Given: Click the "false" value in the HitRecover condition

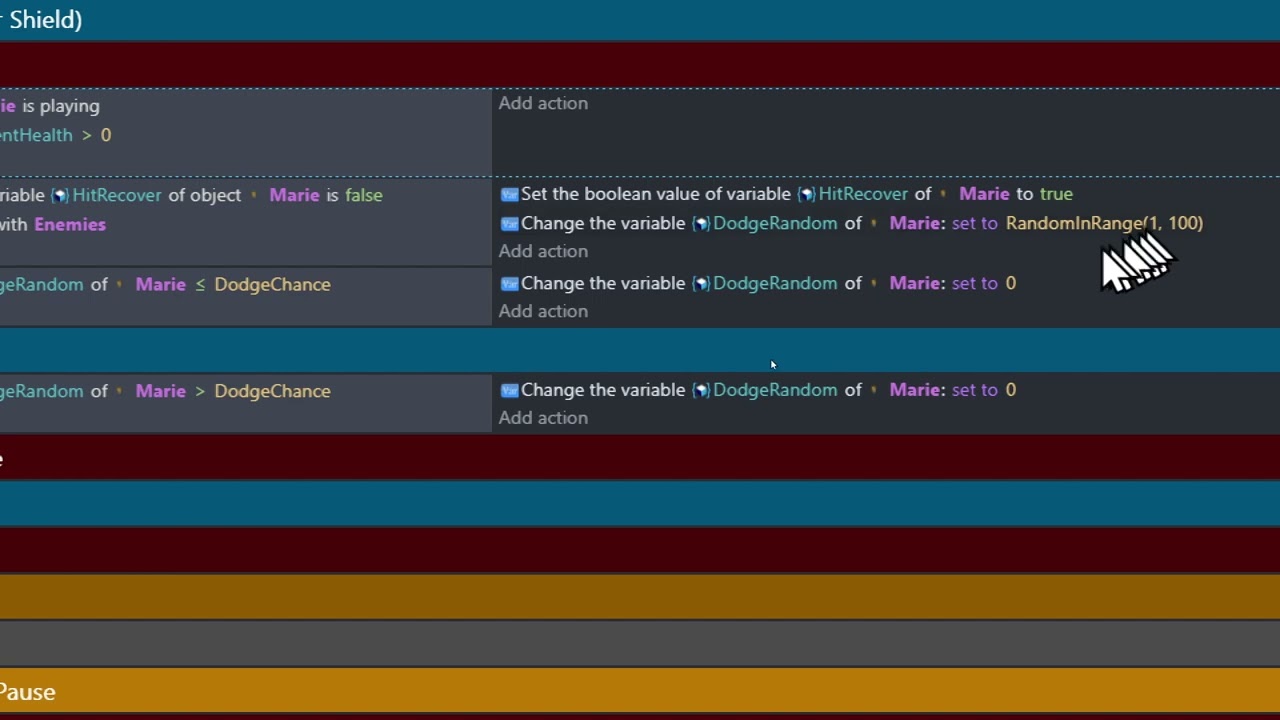Looking at the screenshot, I should coord(363,195).
